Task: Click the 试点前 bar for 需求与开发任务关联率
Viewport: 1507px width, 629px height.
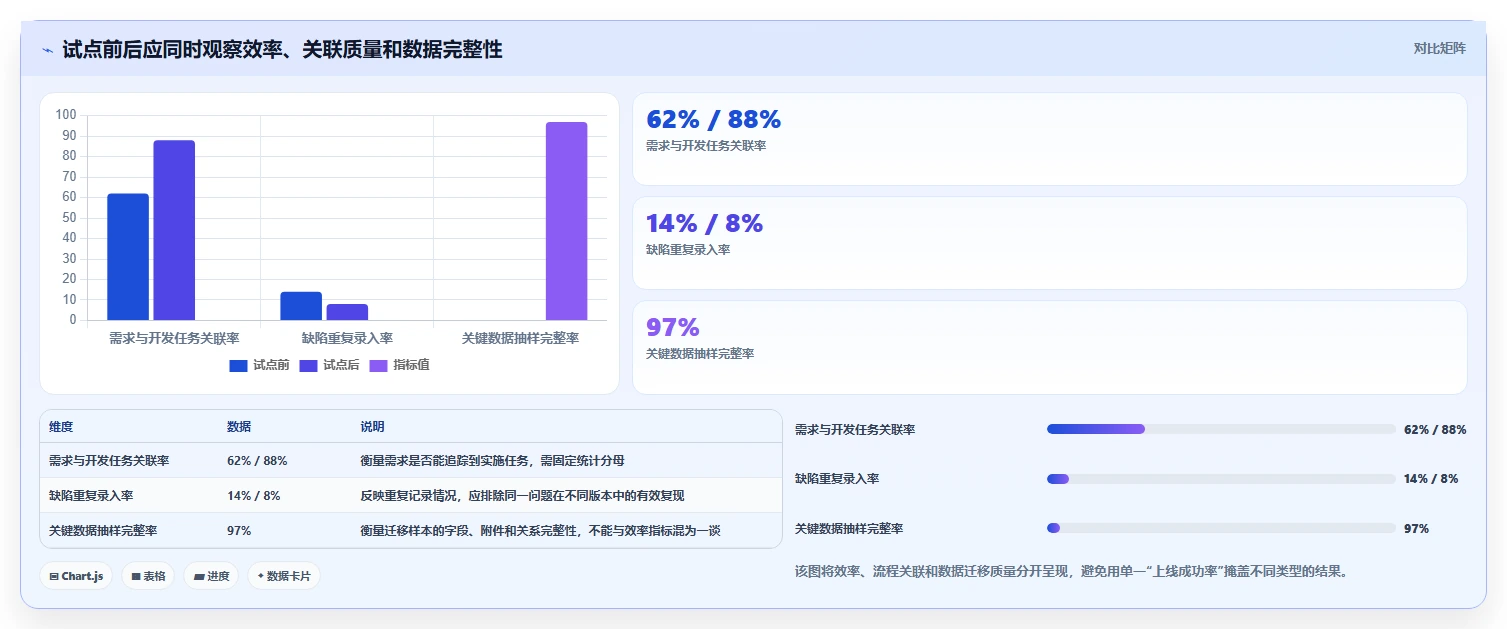Action: [128, 257]
